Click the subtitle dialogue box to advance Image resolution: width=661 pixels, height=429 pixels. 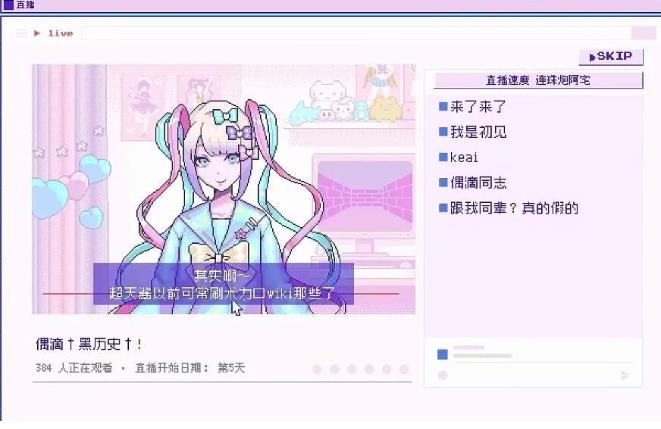[223, 284]
